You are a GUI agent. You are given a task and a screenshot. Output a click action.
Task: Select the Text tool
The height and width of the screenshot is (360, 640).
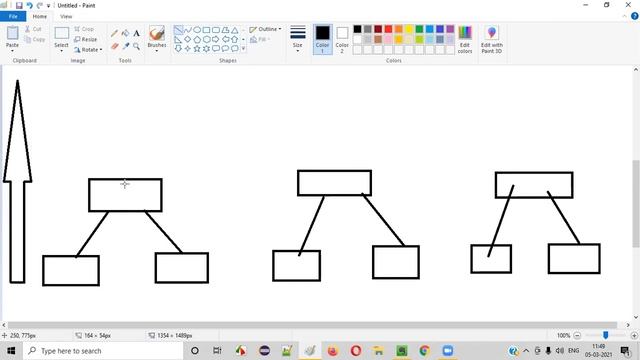136,33
